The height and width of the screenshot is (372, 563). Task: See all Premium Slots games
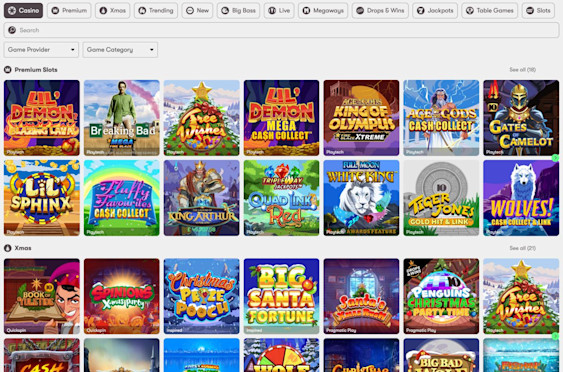pyautogui.click(x=522, y=70)
